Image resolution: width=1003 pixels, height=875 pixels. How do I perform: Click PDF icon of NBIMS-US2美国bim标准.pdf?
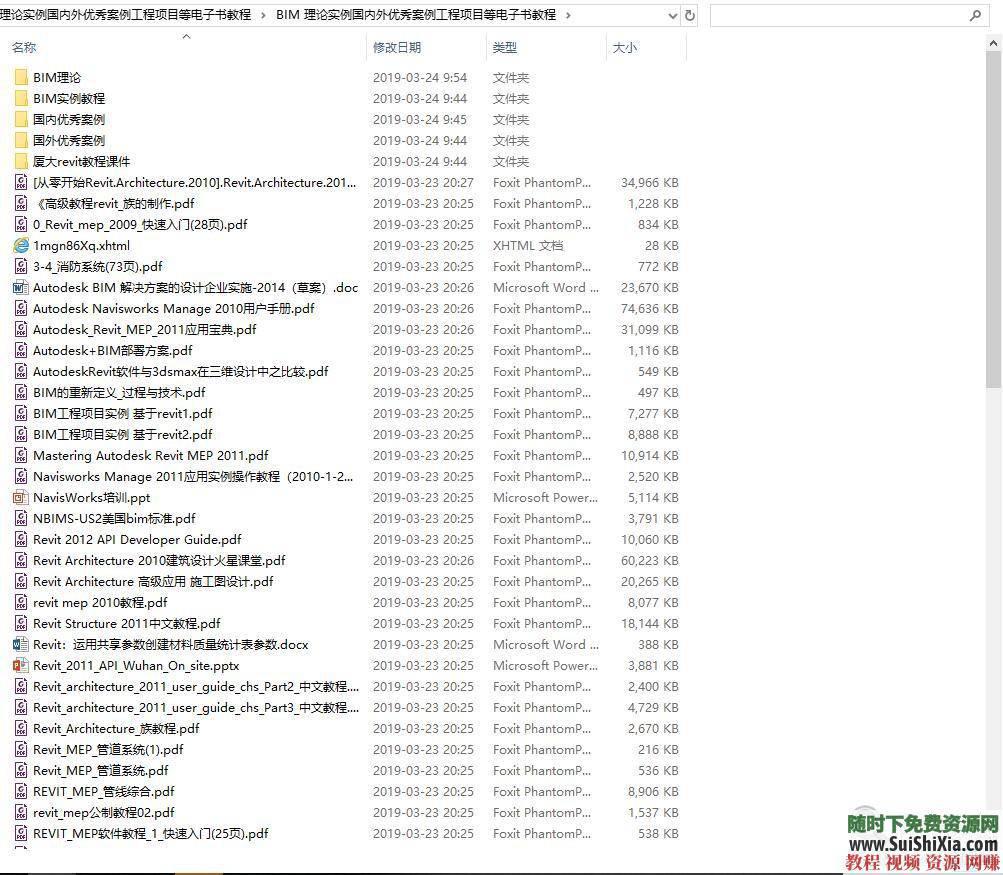coord(21,519)
